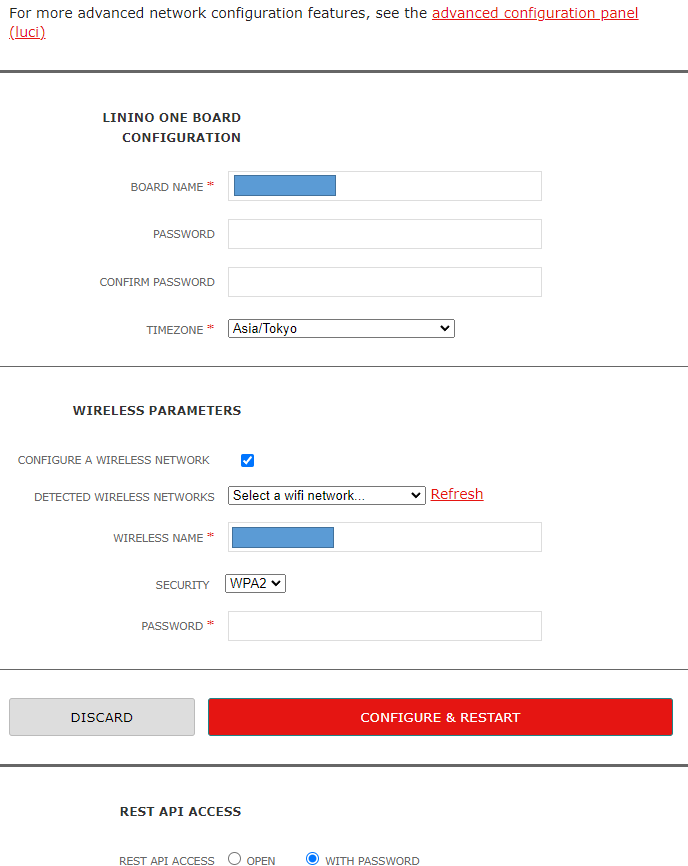Click the Linino One Board Configuration heading
This screenshot has width=688, height=866.
tap(172, 127)
